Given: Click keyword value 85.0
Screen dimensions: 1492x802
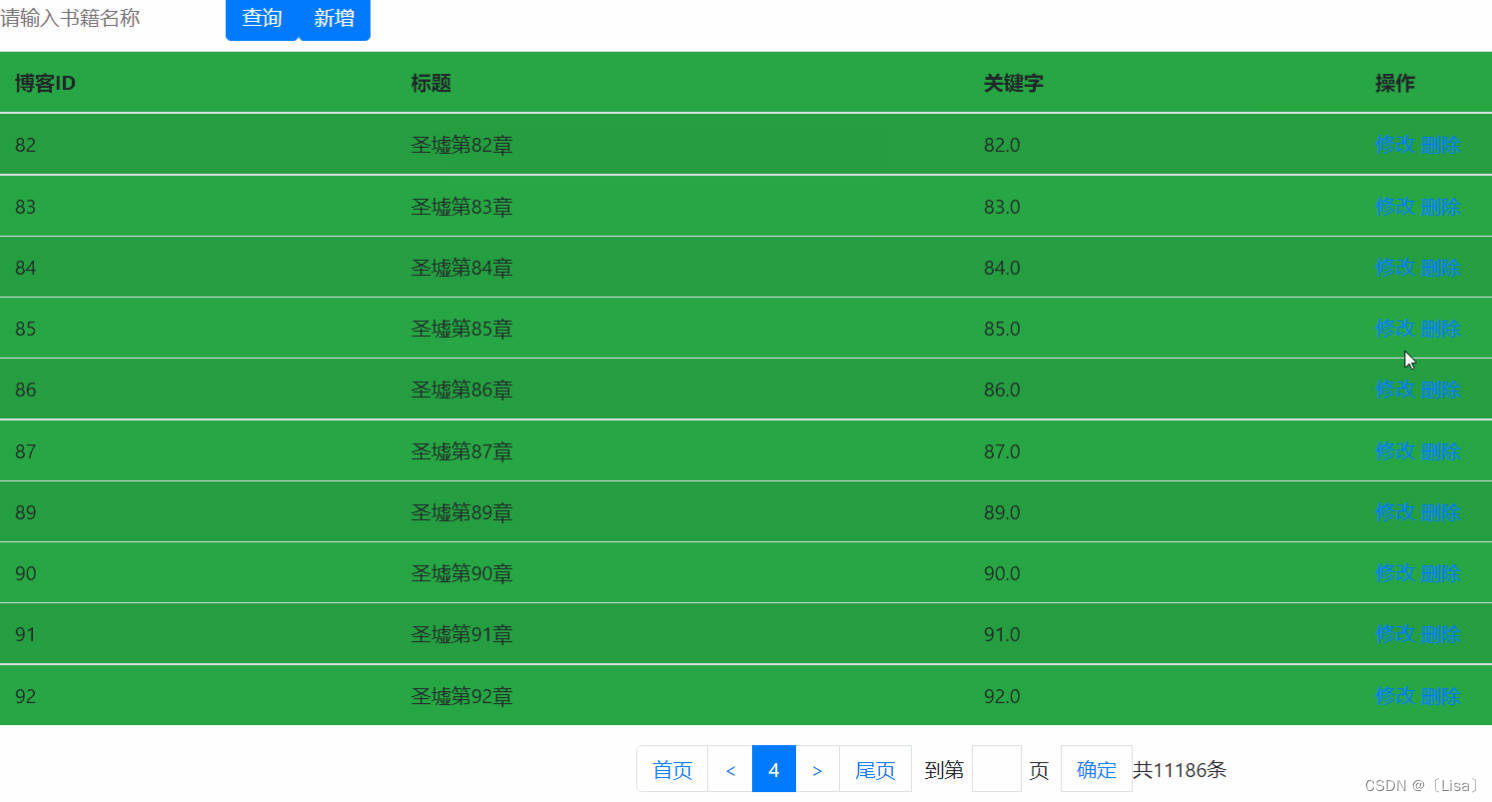Looking at the screenshot, I should [x=1002, y=329].
